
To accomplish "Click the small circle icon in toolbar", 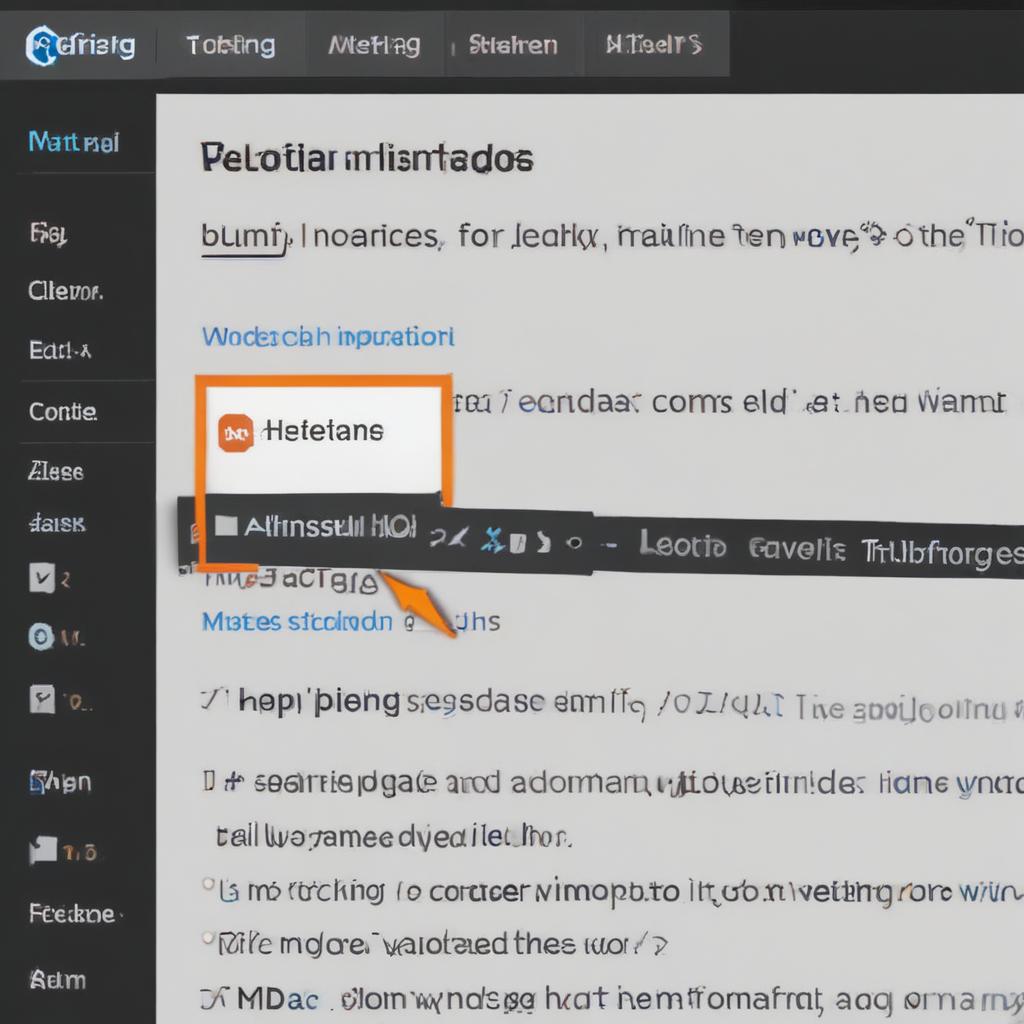I will coord(574,543).
